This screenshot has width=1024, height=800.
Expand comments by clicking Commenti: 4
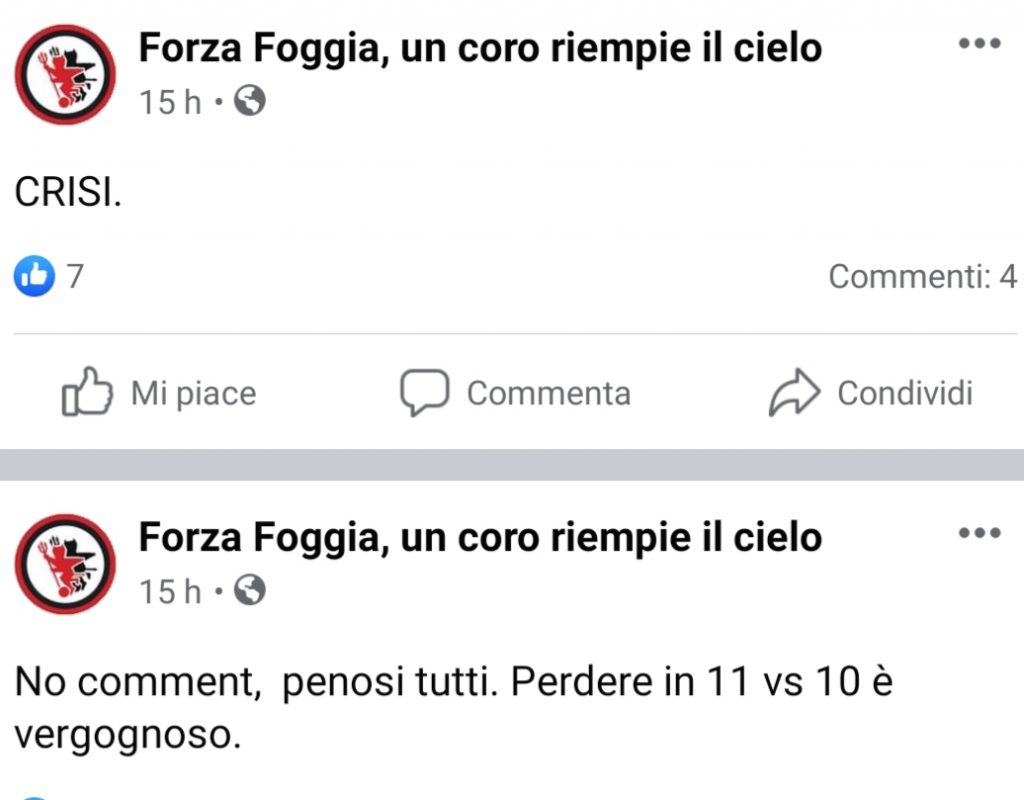coord(922,276)
